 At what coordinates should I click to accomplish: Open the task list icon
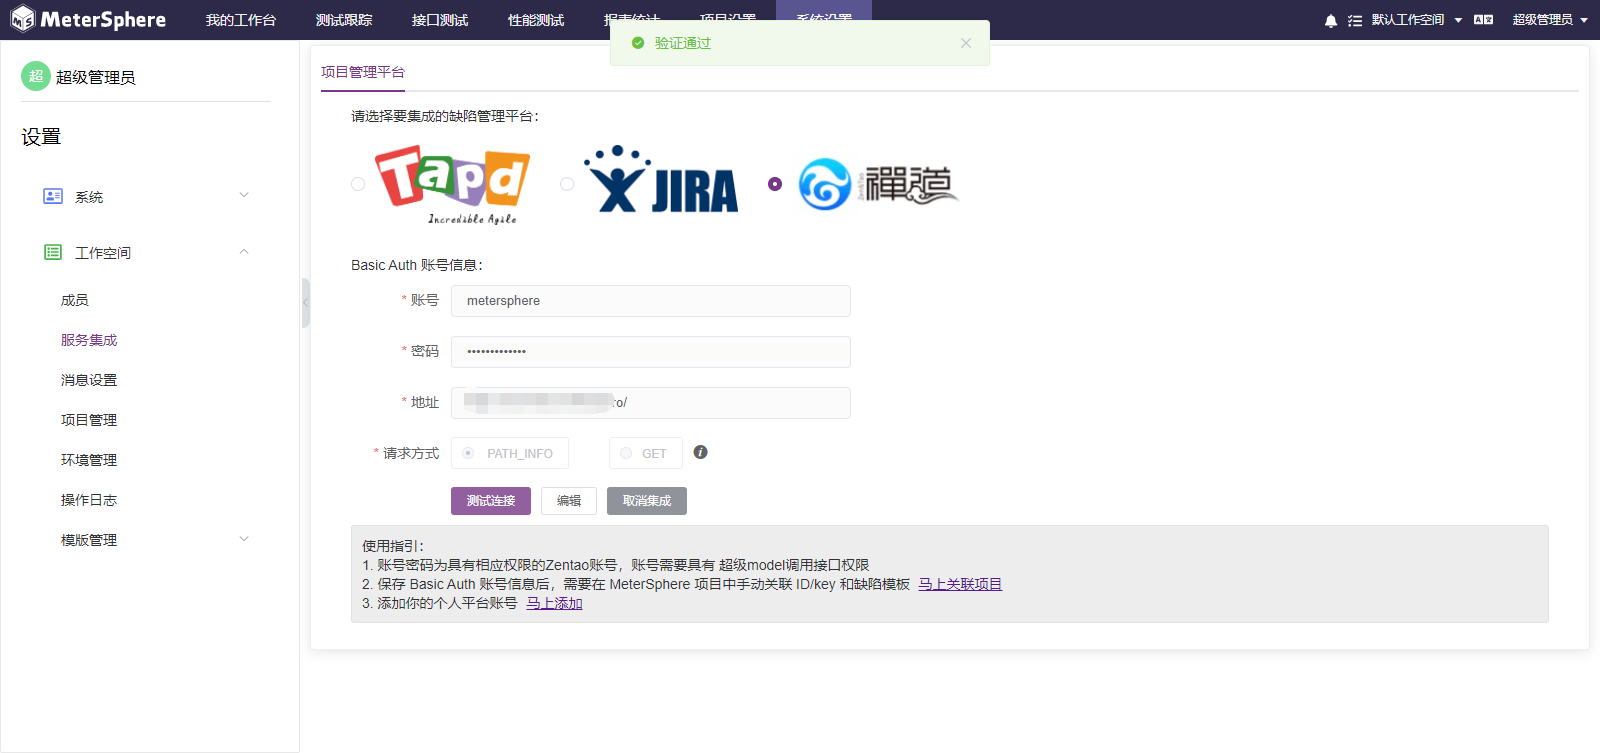click(1355, 20)
